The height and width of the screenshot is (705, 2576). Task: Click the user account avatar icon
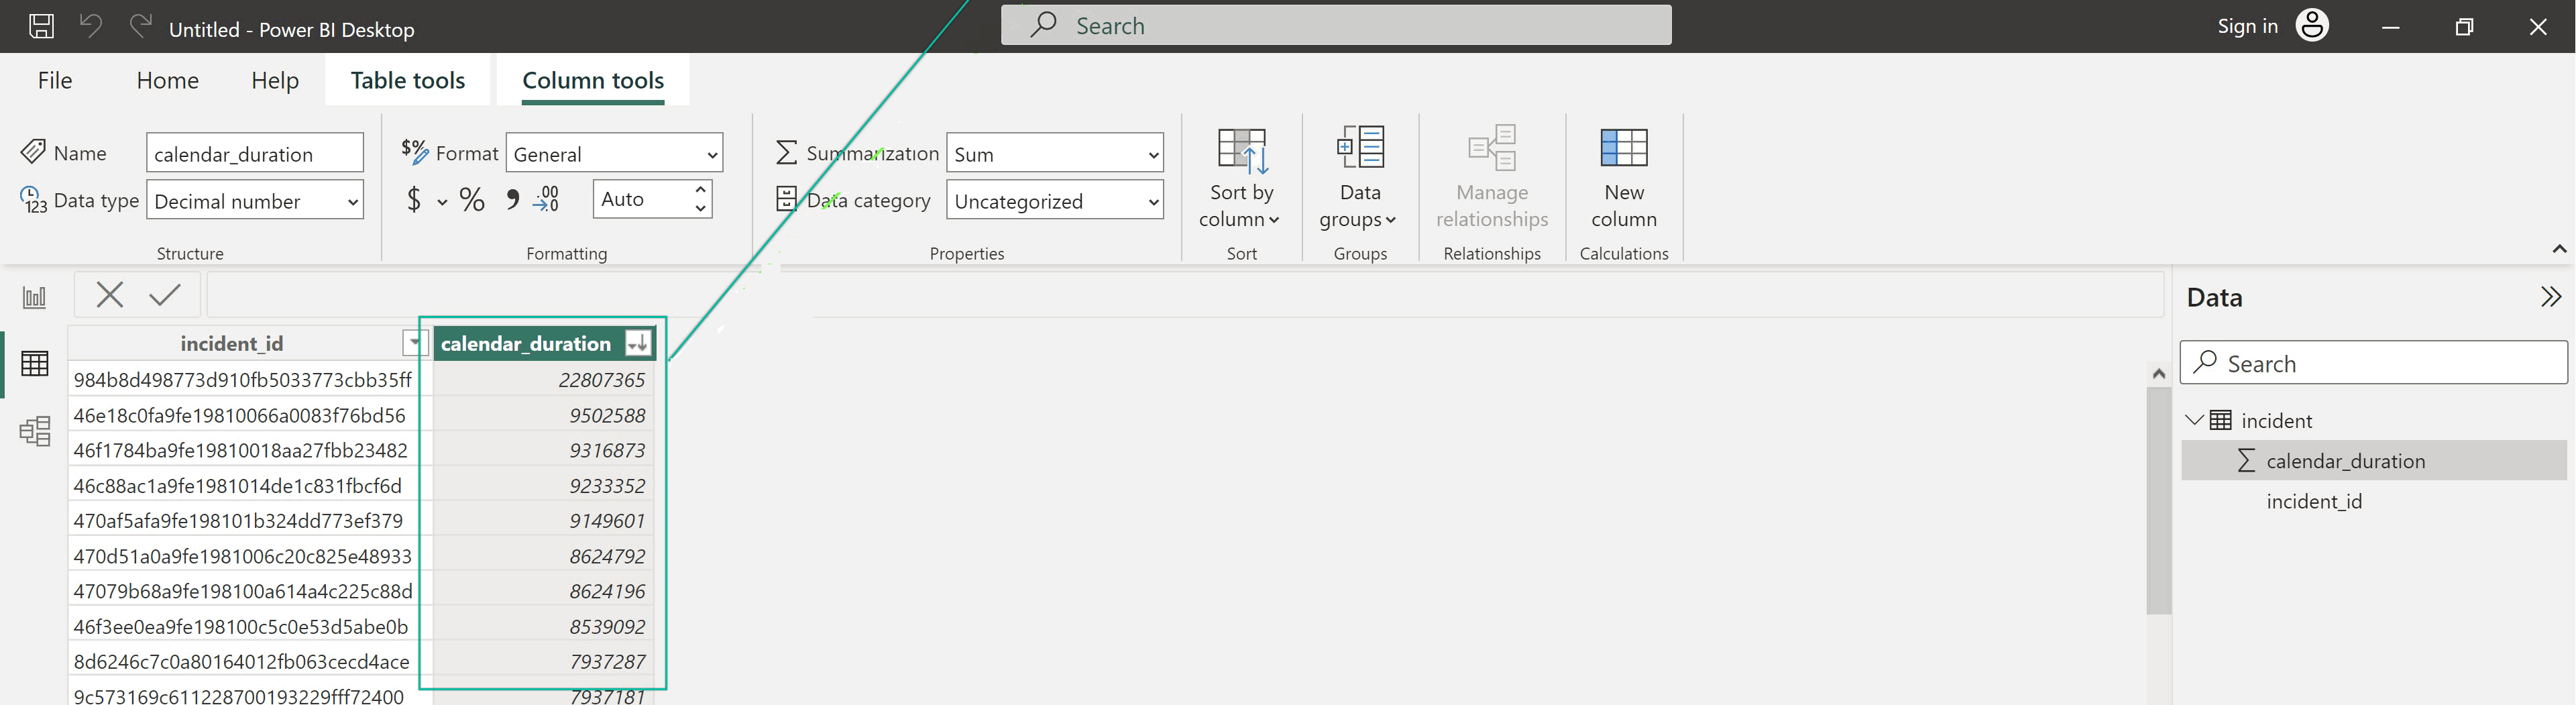tap(2312, 25)
